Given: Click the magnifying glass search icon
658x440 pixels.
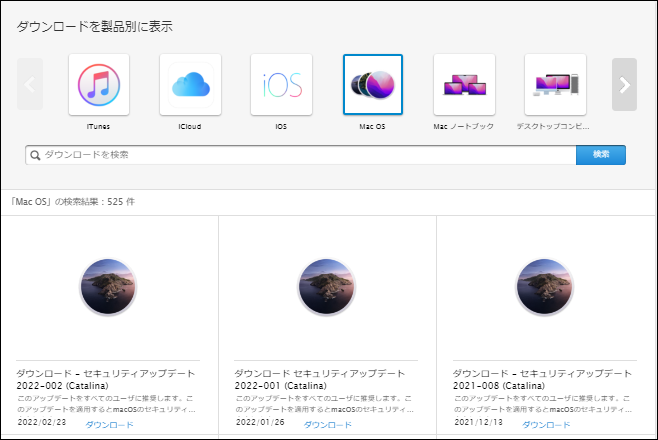Looking at the screenshot, I should [x=35, y=155].
